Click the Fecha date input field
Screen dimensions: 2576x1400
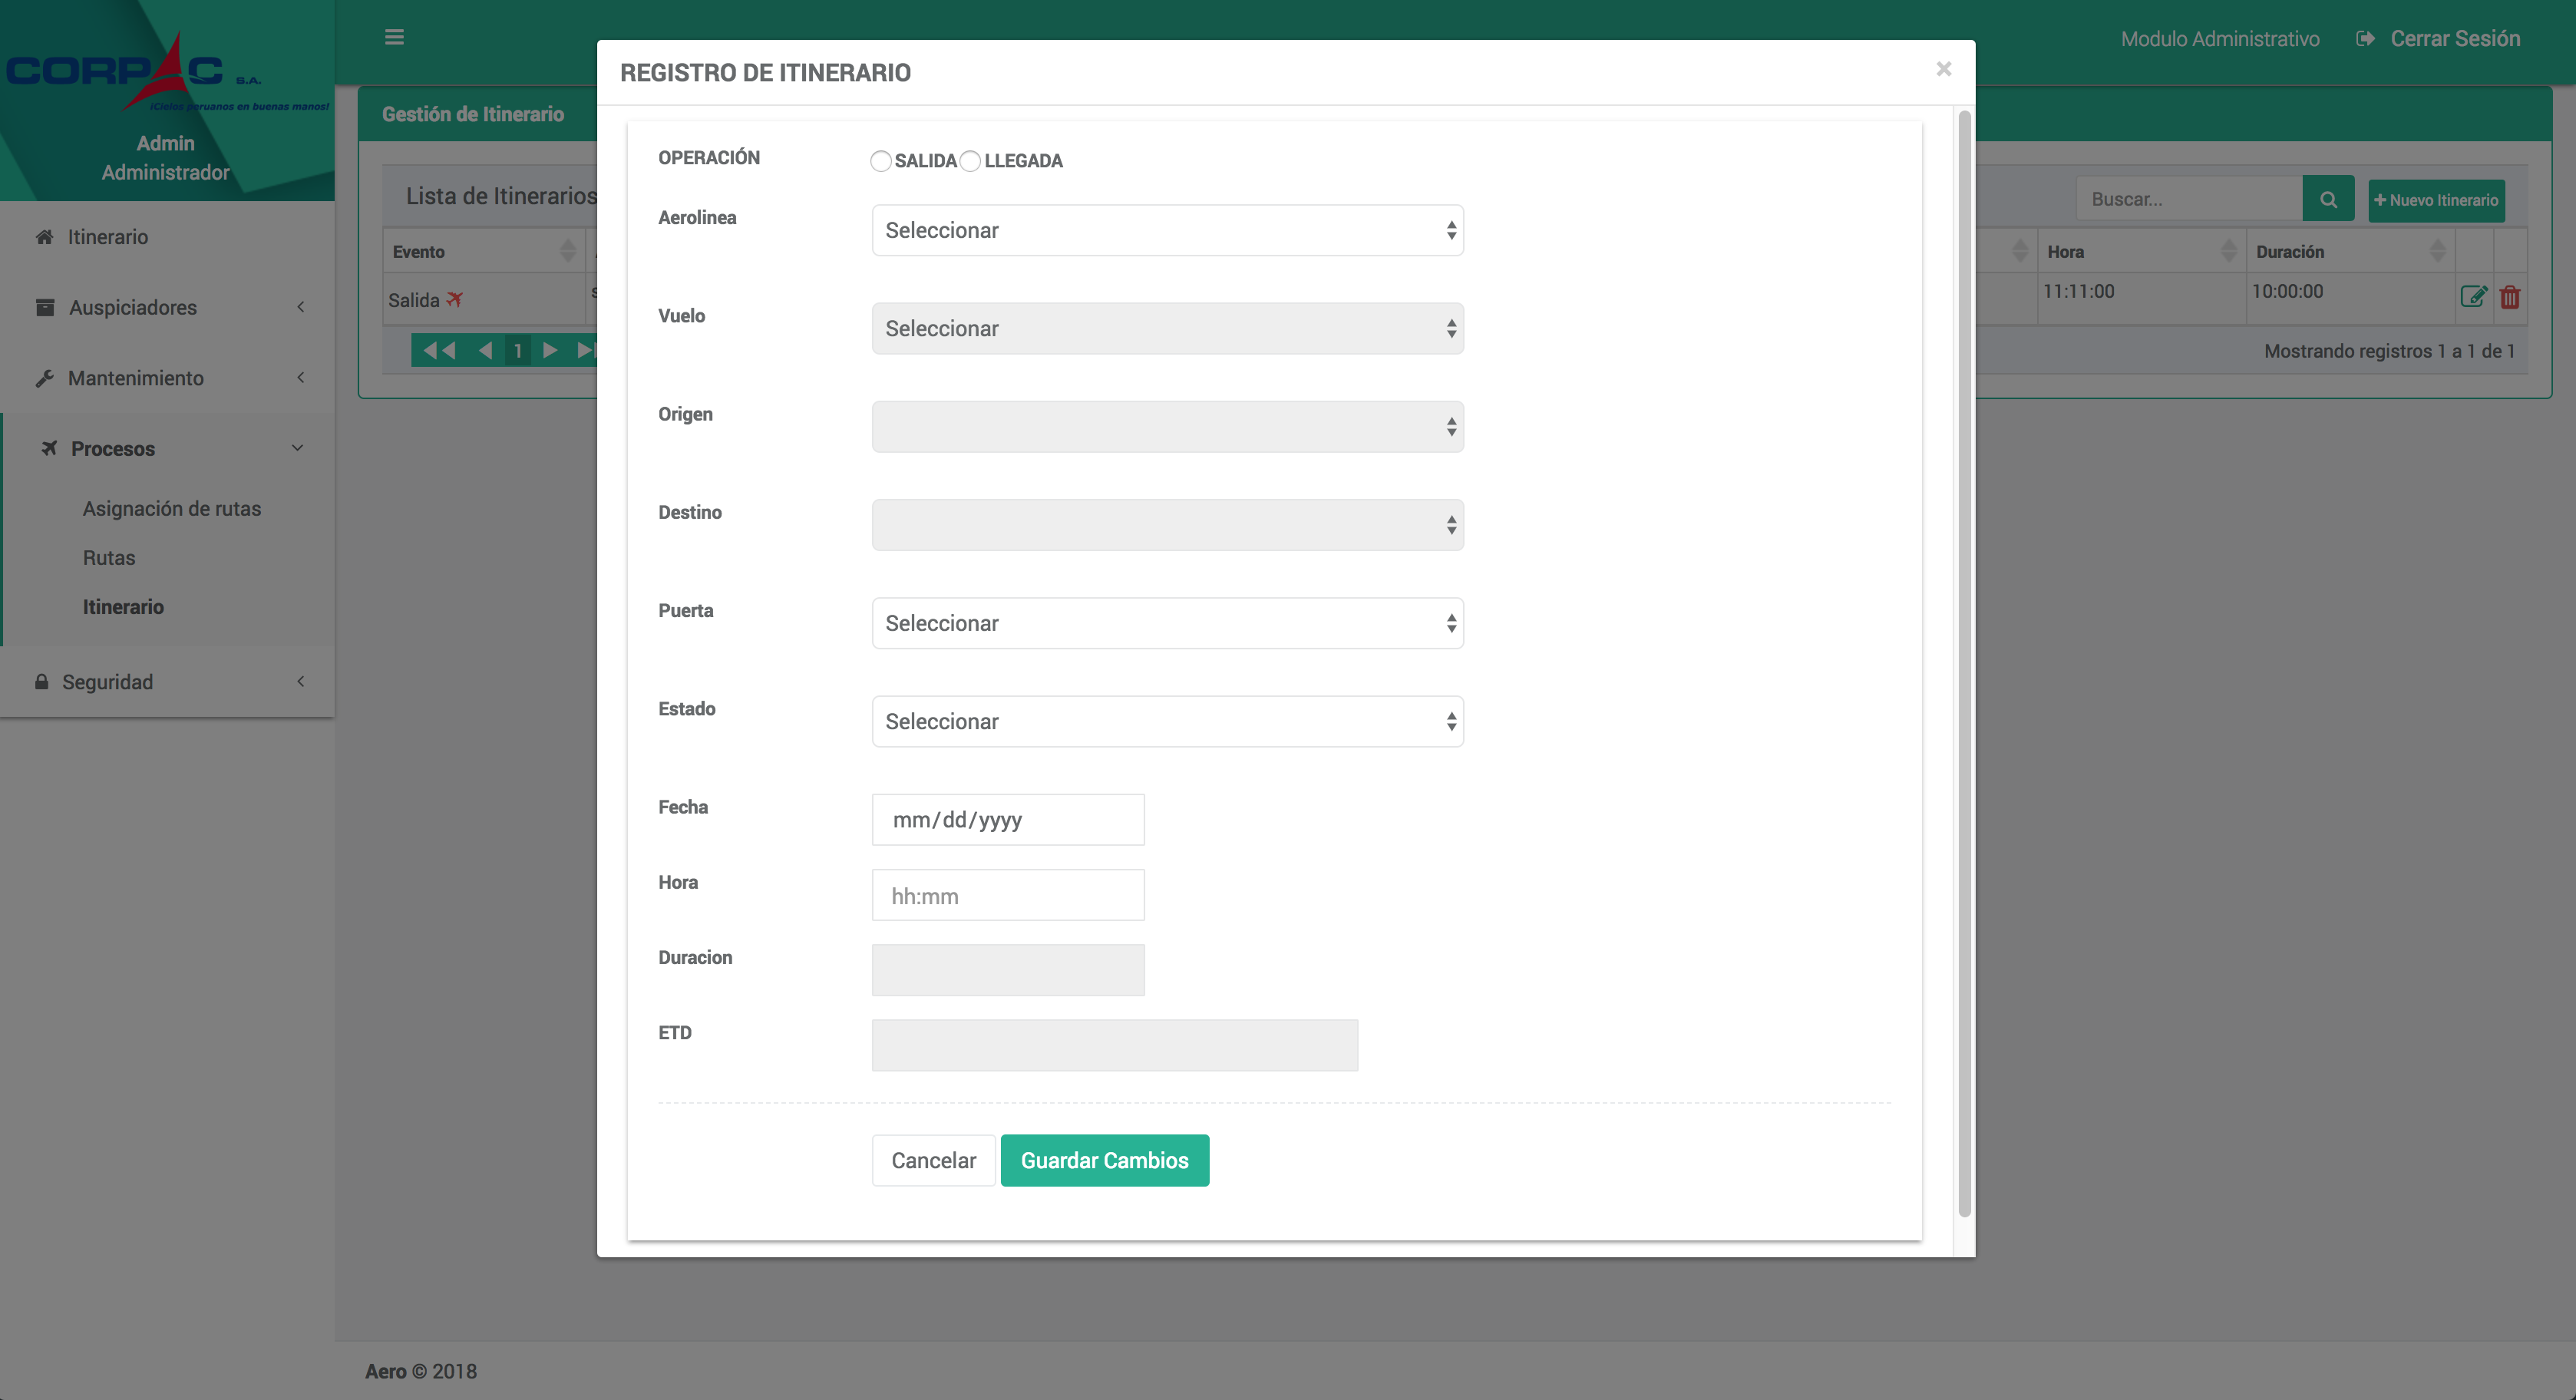coord(1007,819)
